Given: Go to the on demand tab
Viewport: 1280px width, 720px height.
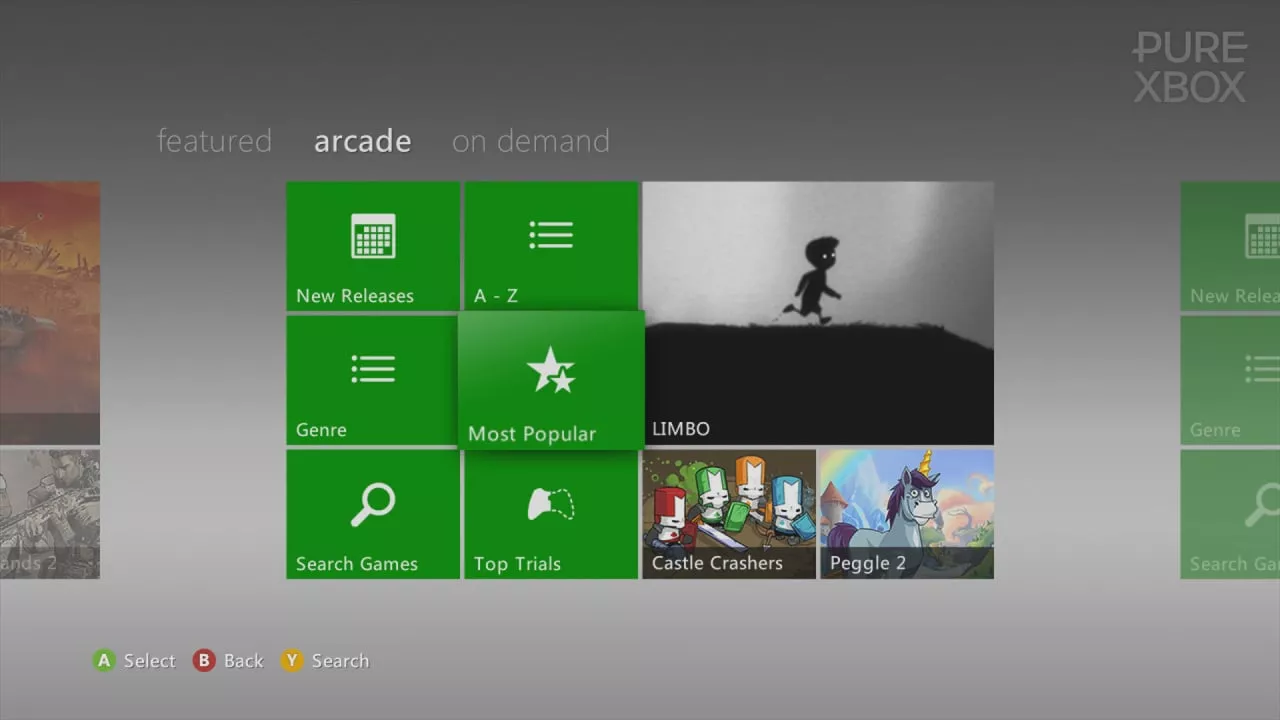Looking at the screenshot, I should point(530,141).
